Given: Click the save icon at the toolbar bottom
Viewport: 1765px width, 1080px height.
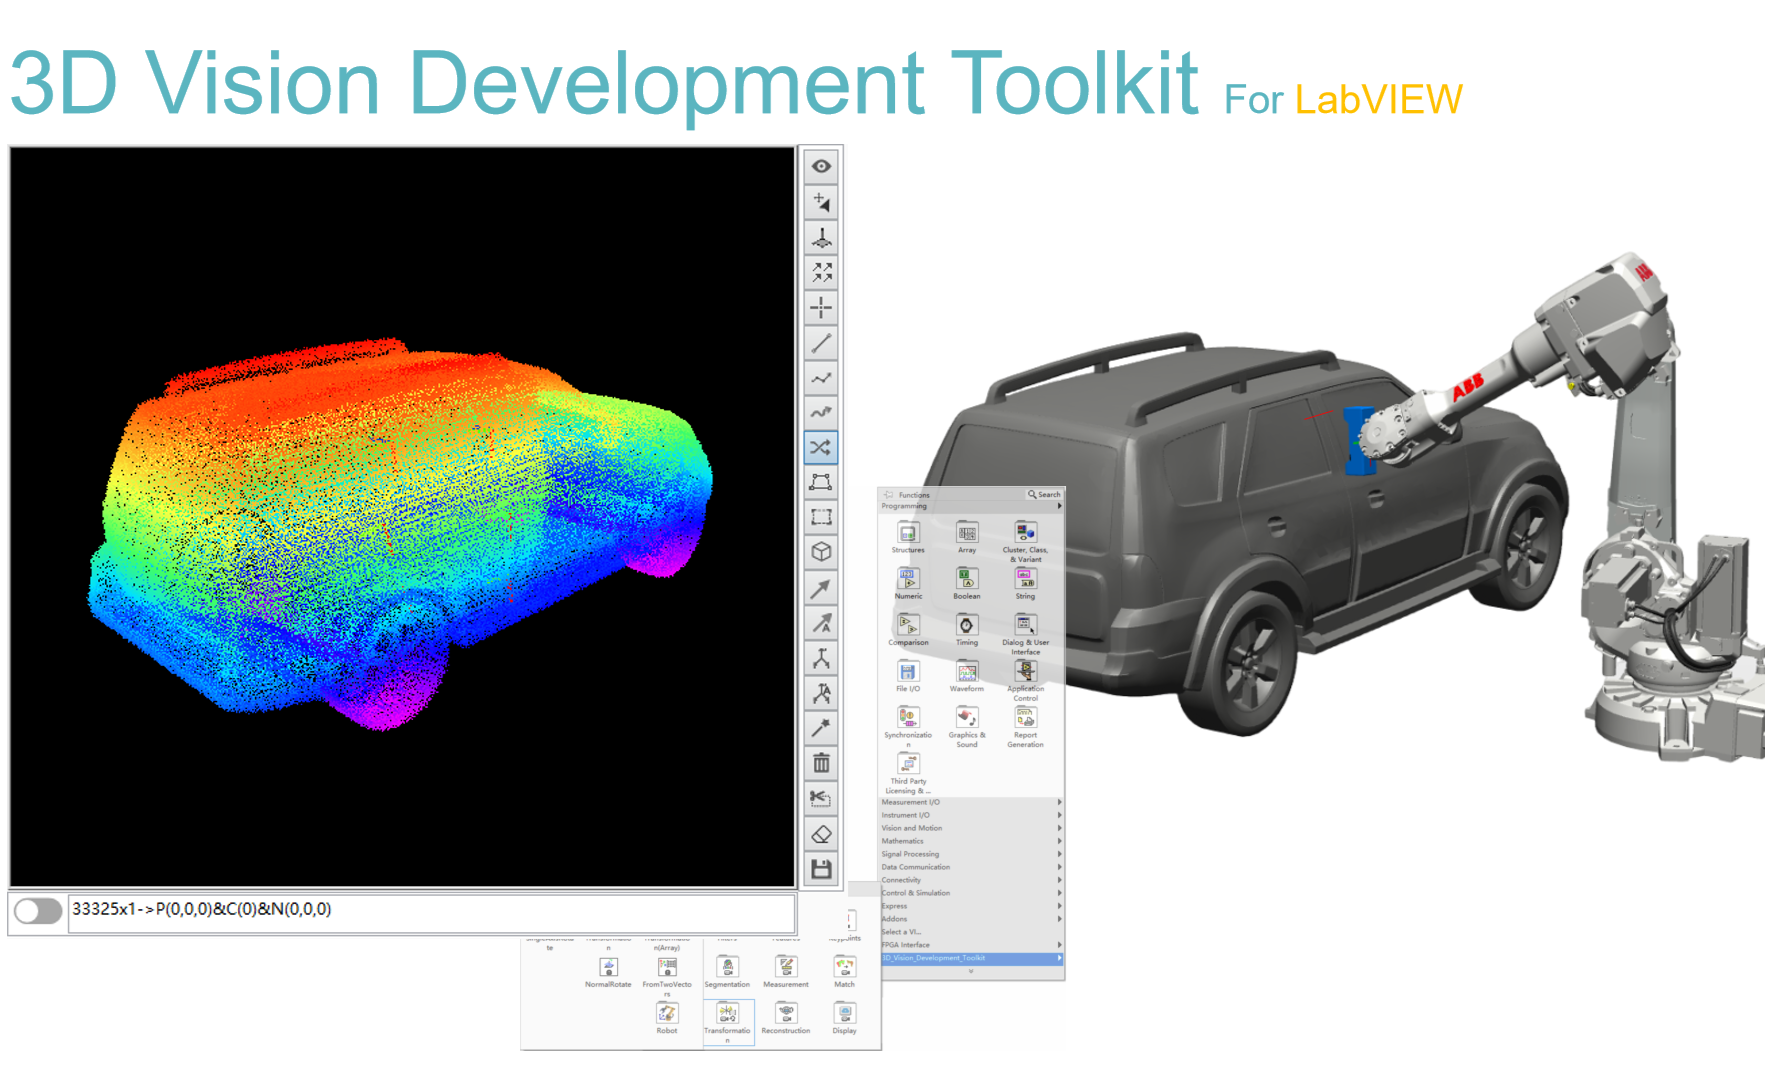Looking at the screenshot, I should click(822, 869).
